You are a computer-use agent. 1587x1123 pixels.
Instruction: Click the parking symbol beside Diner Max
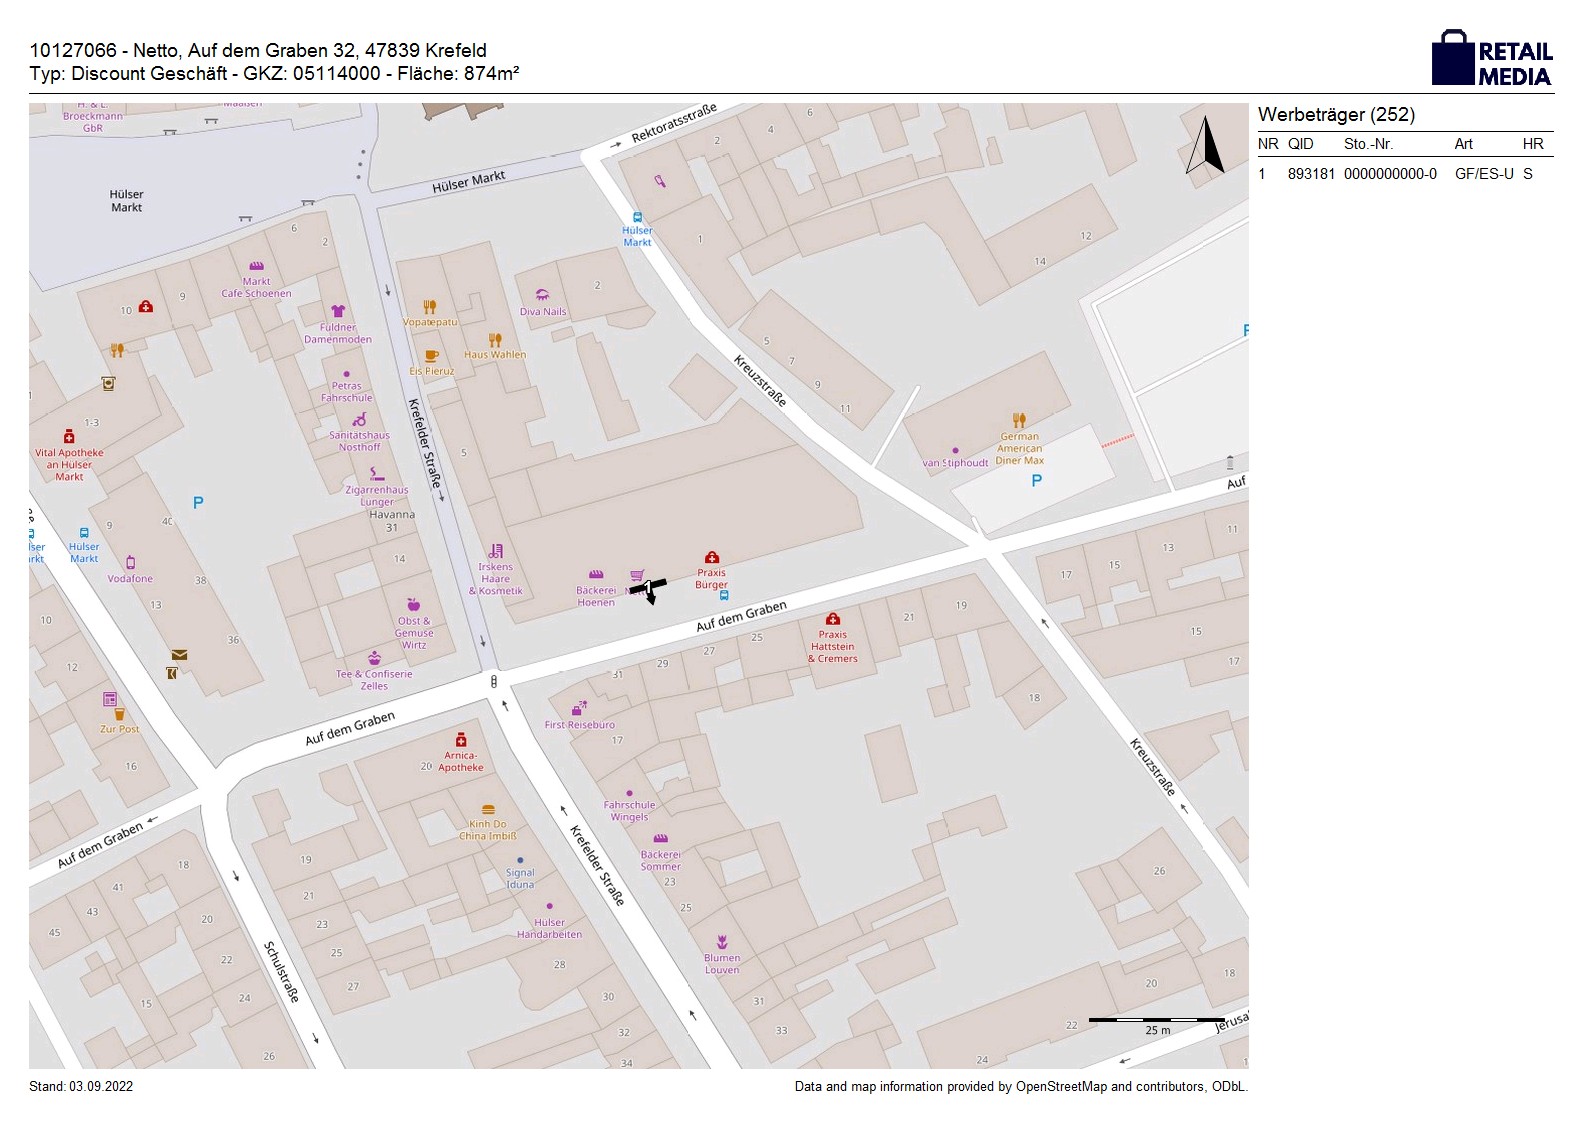coord(1037,481)
